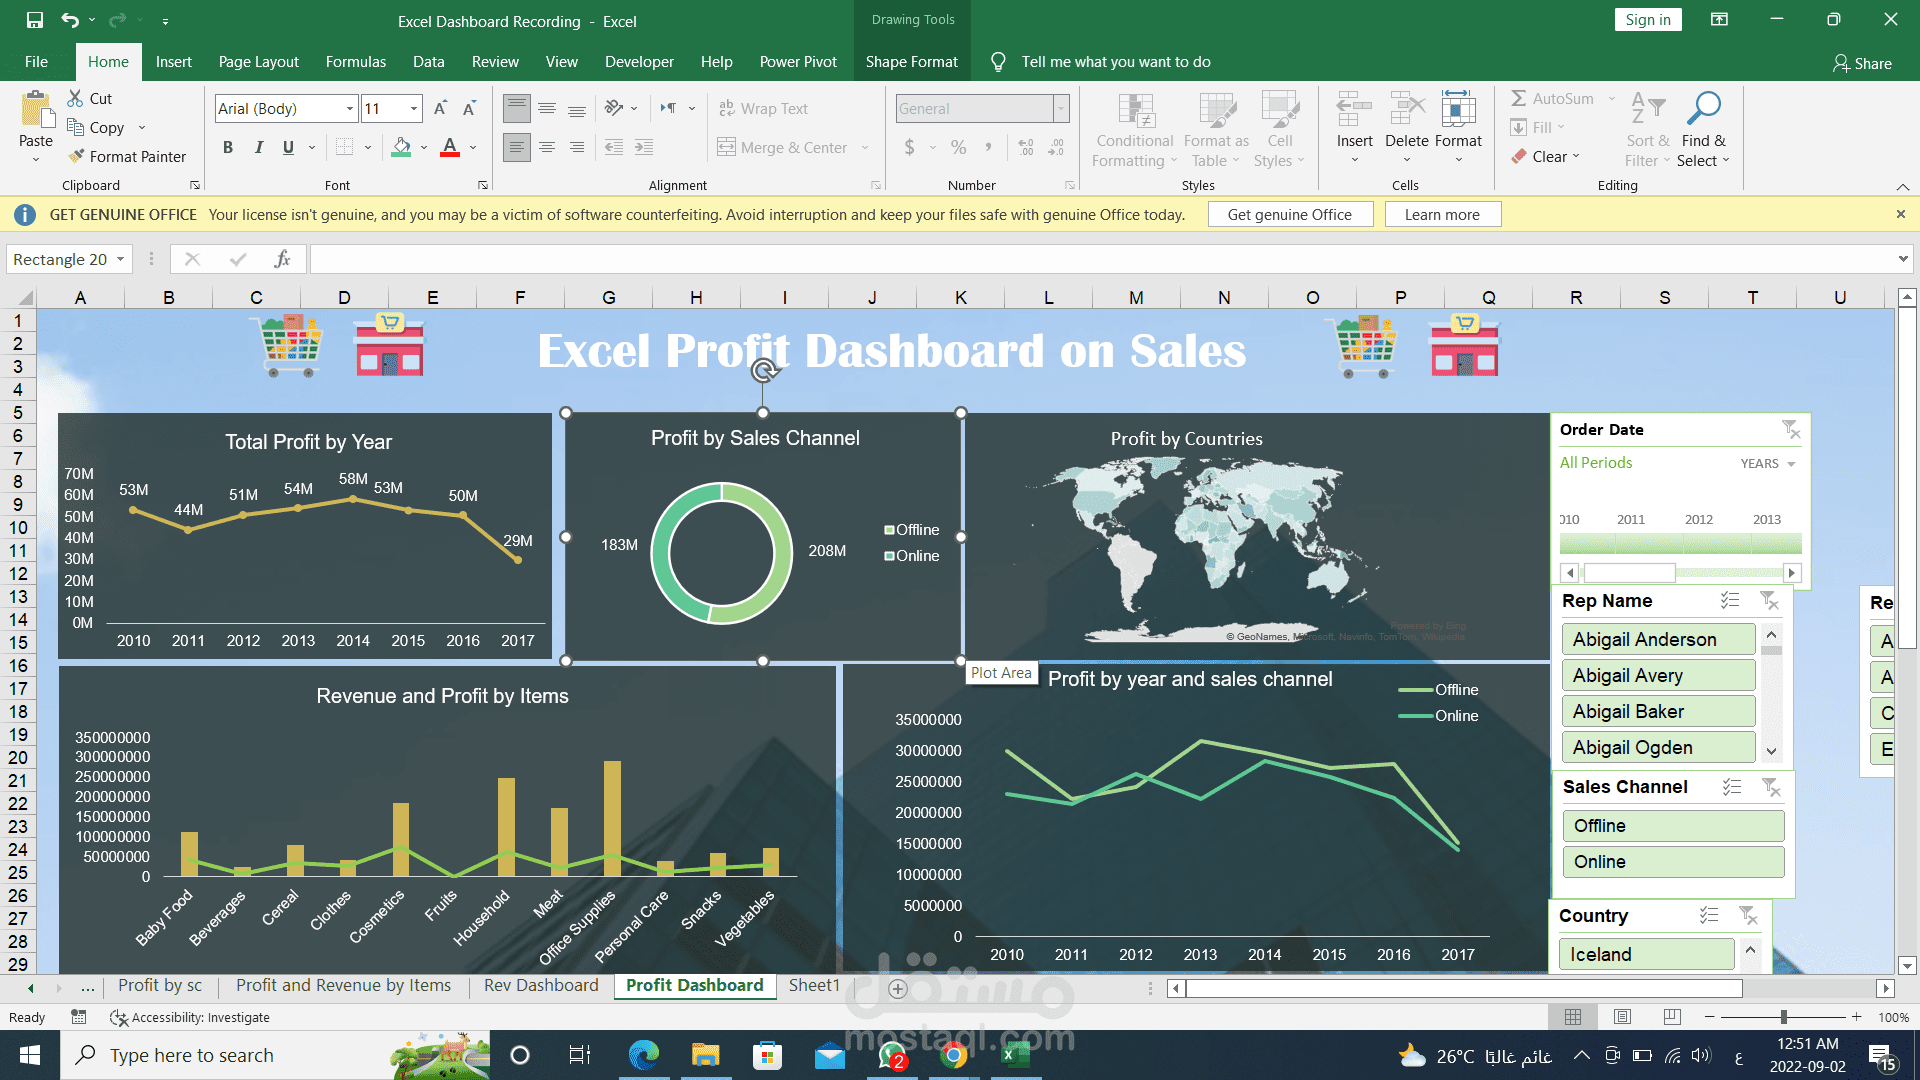Screen dimensions: 1920x1080
Task: Open the font name dropdown
Action: 349,109
